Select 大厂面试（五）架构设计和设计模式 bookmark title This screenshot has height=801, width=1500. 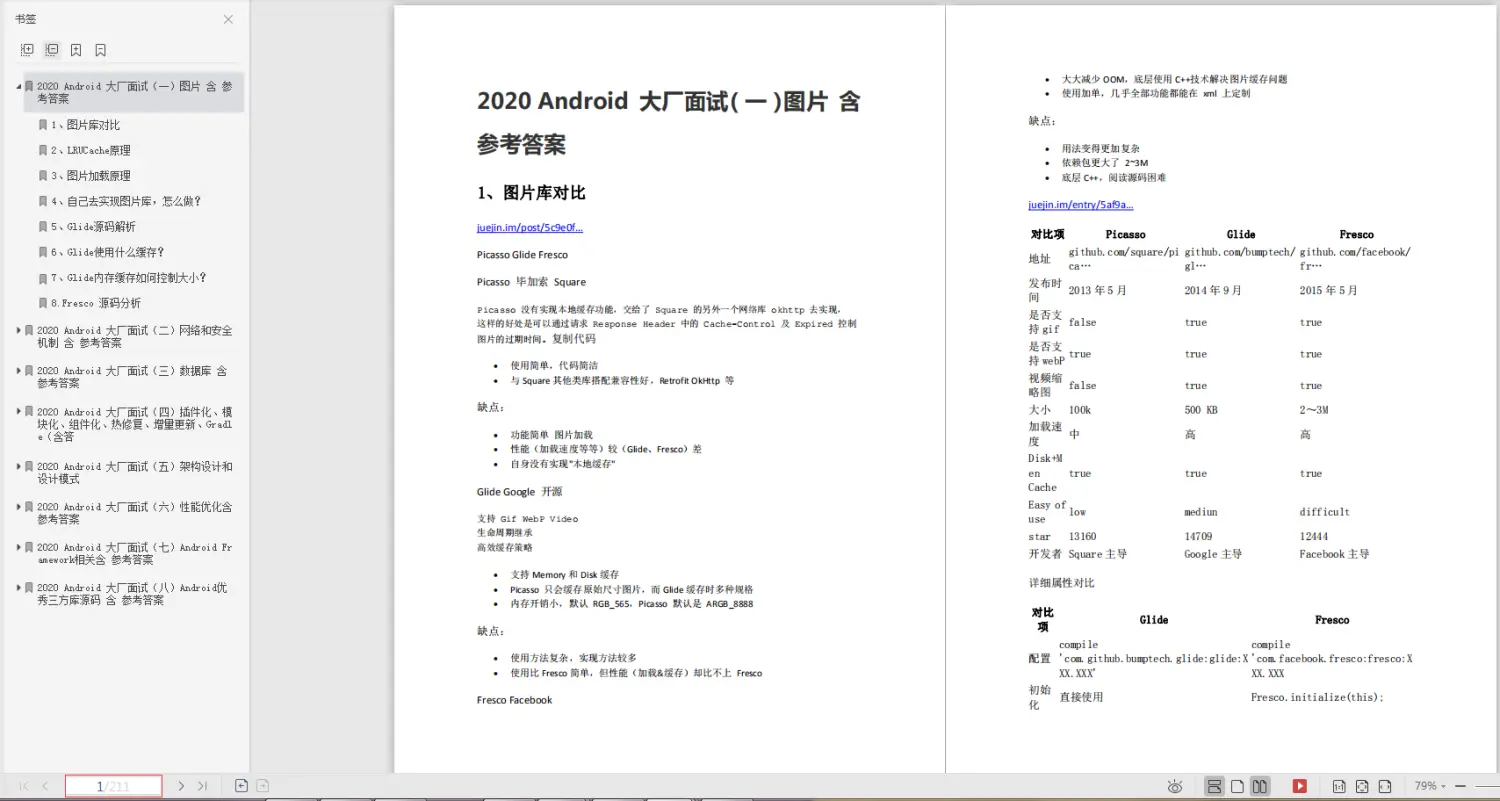point(135,473)
